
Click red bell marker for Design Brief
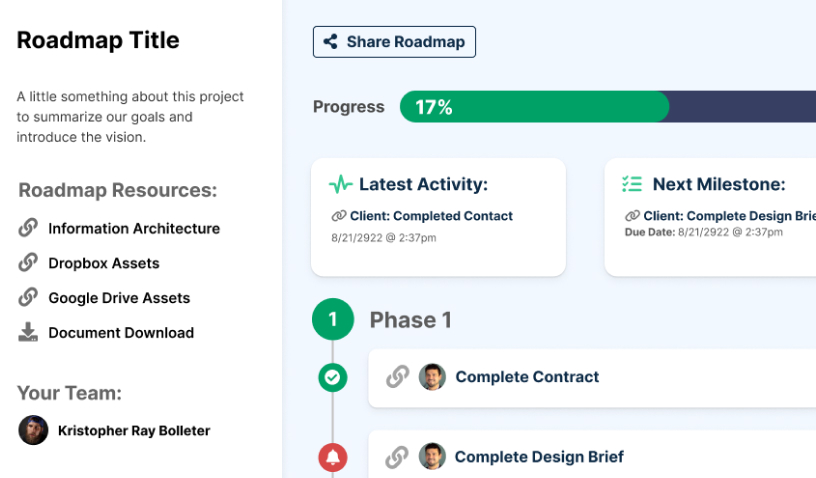point(333,457)
